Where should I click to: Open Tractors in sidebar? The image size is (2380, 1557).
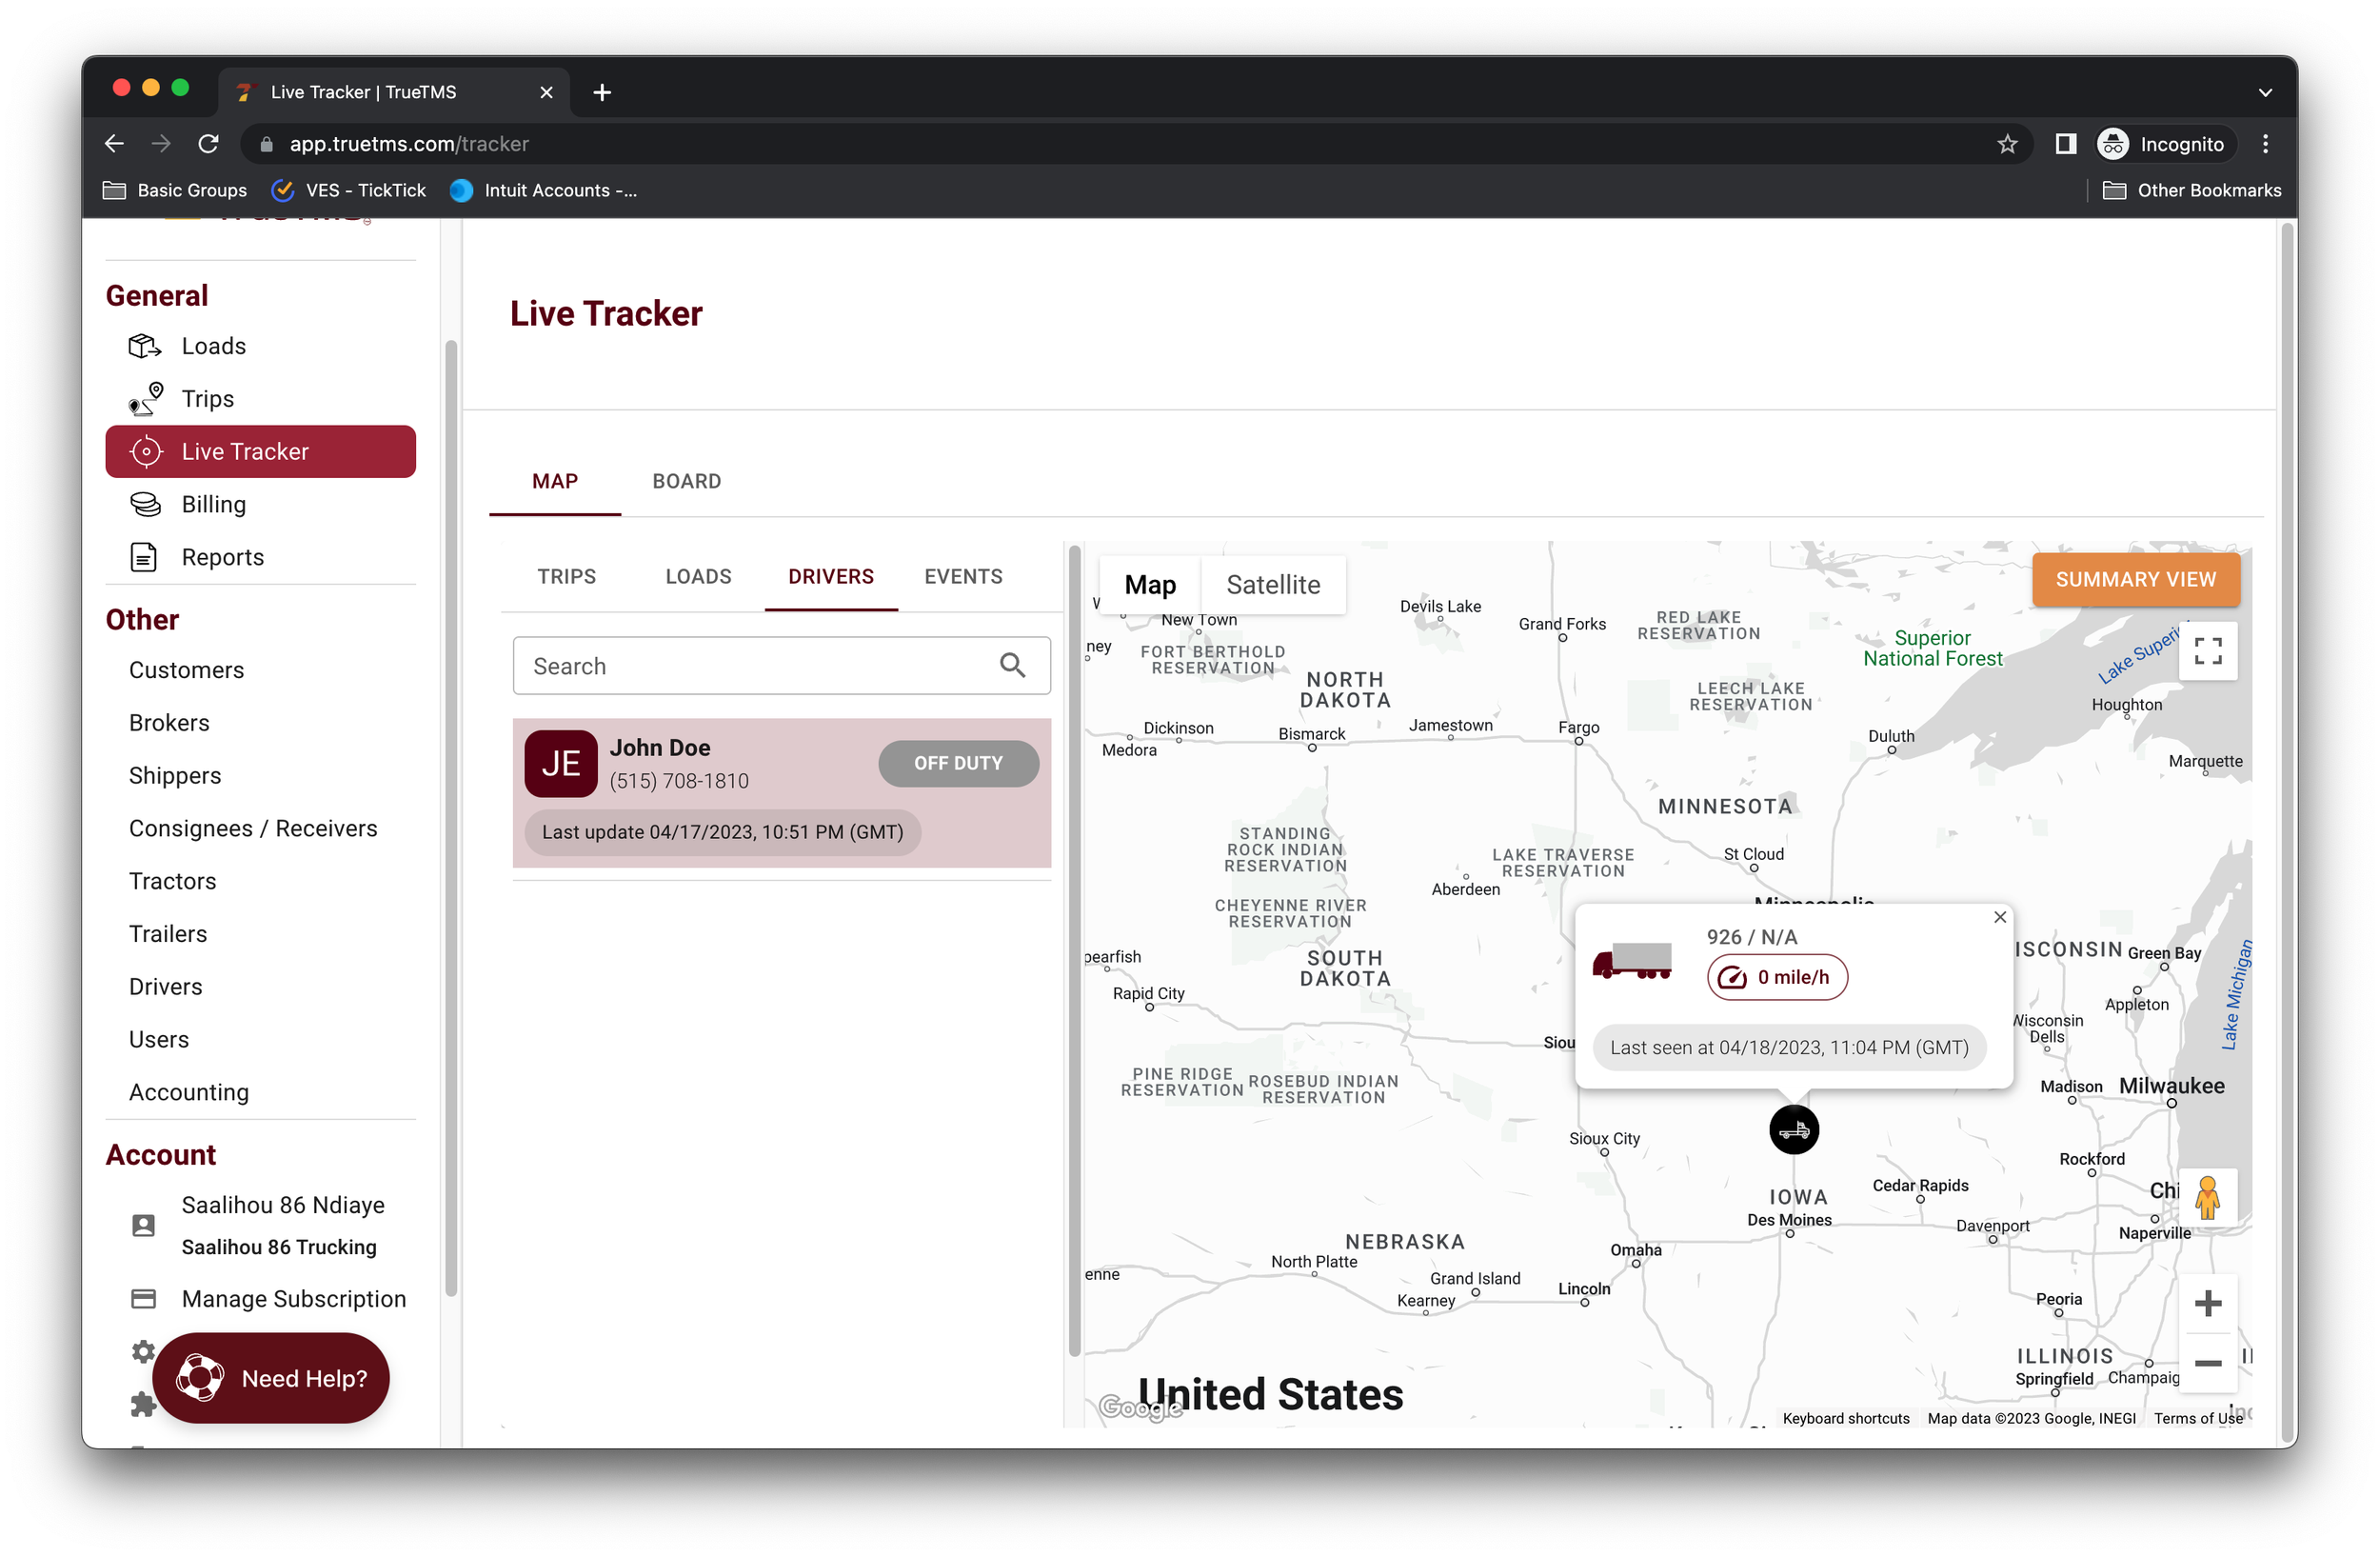tap(172, 881)
